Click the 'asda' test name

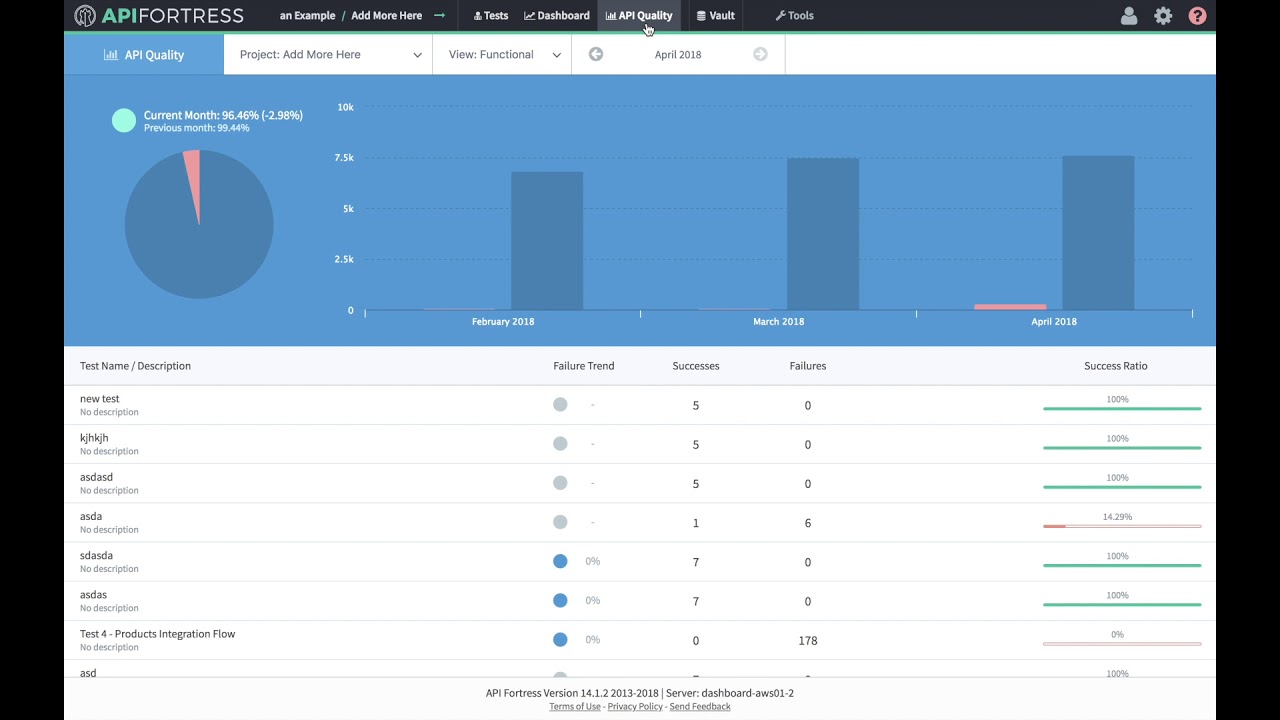tap(91, 516)
